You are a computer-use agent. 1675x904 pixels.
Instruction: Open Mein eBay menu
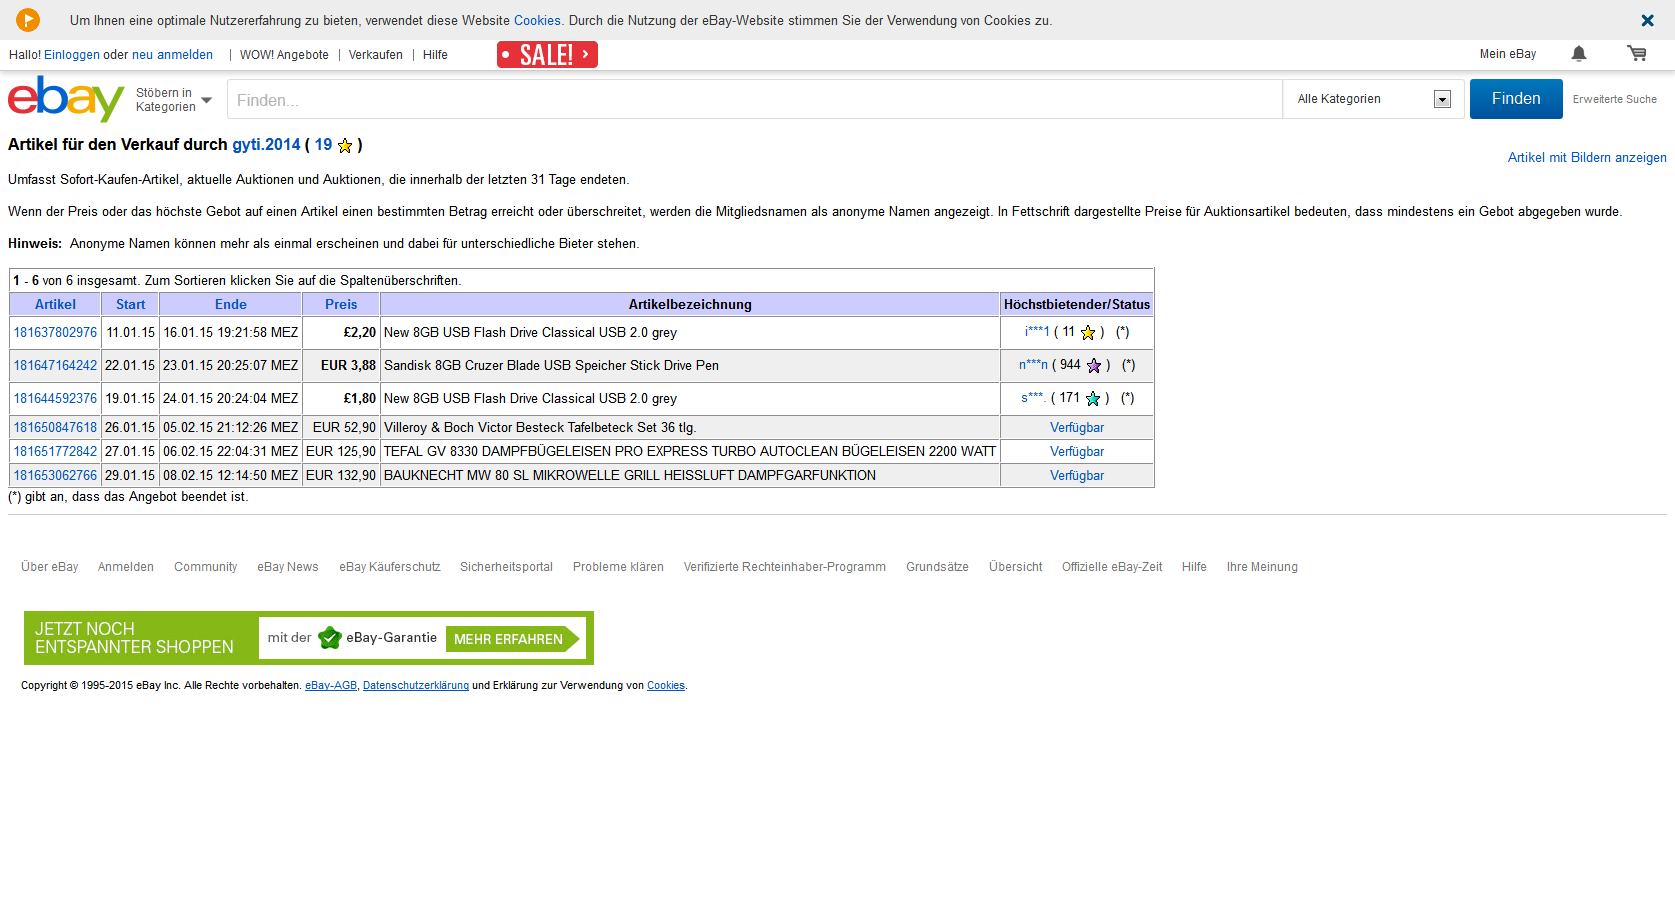(1508, 54)
